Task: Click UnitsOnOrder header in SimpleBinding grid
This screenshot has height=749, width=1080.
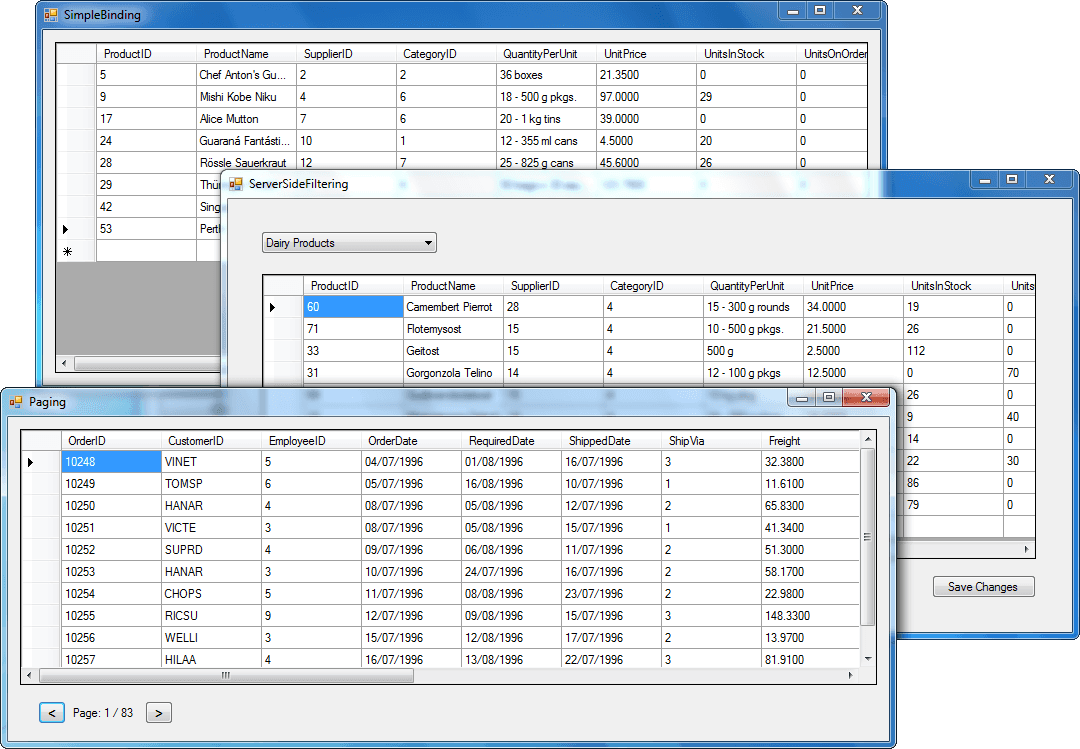Action: [x=832, y=53]
